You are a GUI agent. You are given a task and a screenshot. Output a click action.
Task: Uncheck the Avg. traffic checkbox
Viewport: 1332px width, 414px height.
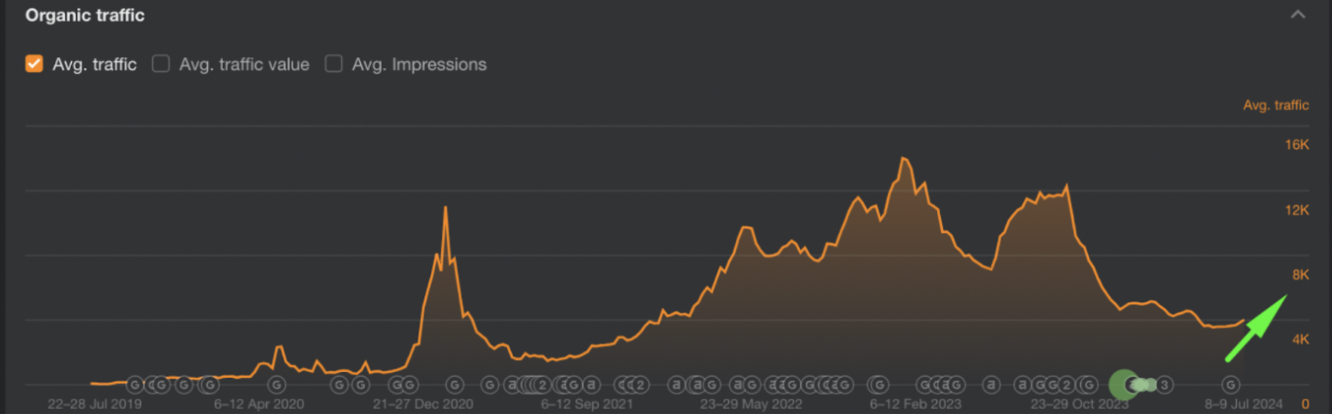pyautogui.click(x=34, y=64)
